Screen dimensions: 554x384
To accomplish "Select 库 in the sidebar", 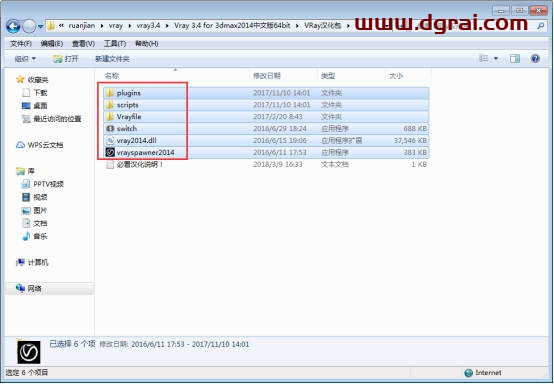I will pyautogui.click(x=31, y=171).
